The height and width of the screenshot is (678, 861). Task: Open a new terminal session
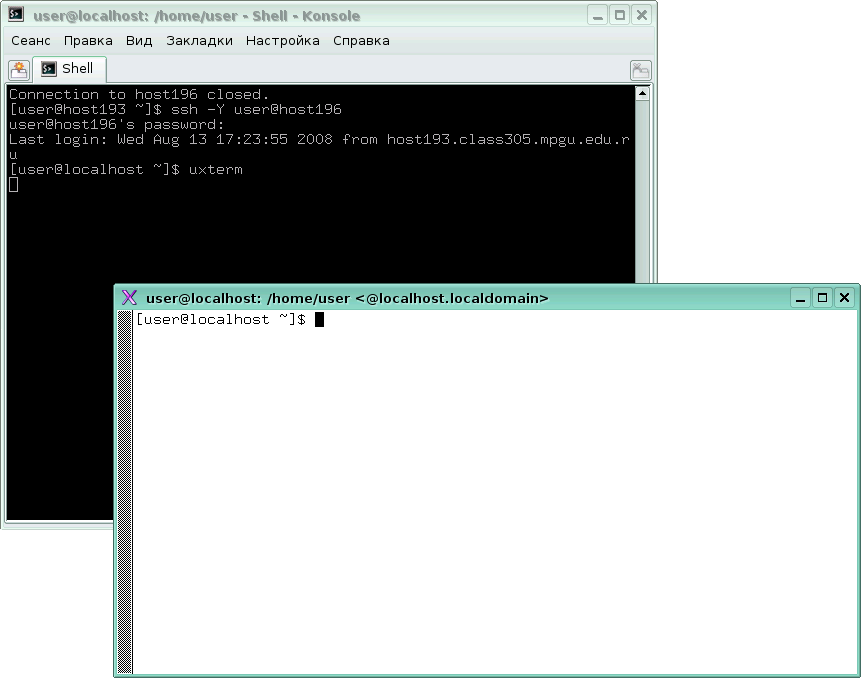pos(17,69)
